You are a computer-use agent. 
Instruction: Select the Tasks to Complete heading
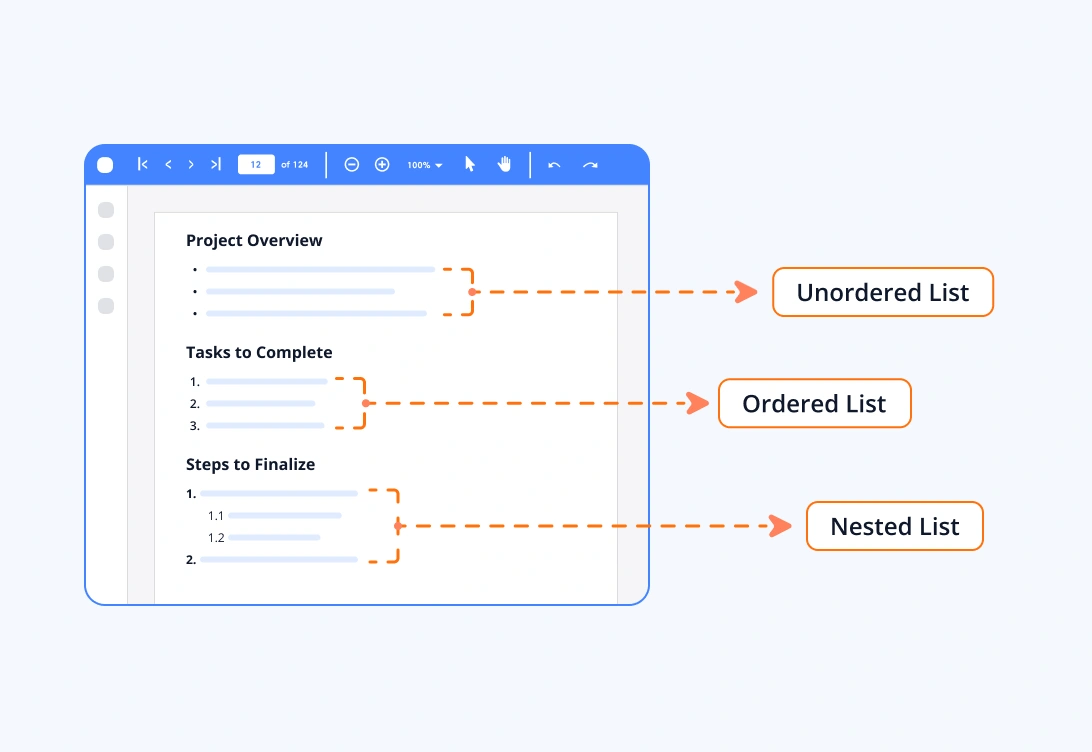(x=259, y=352)
